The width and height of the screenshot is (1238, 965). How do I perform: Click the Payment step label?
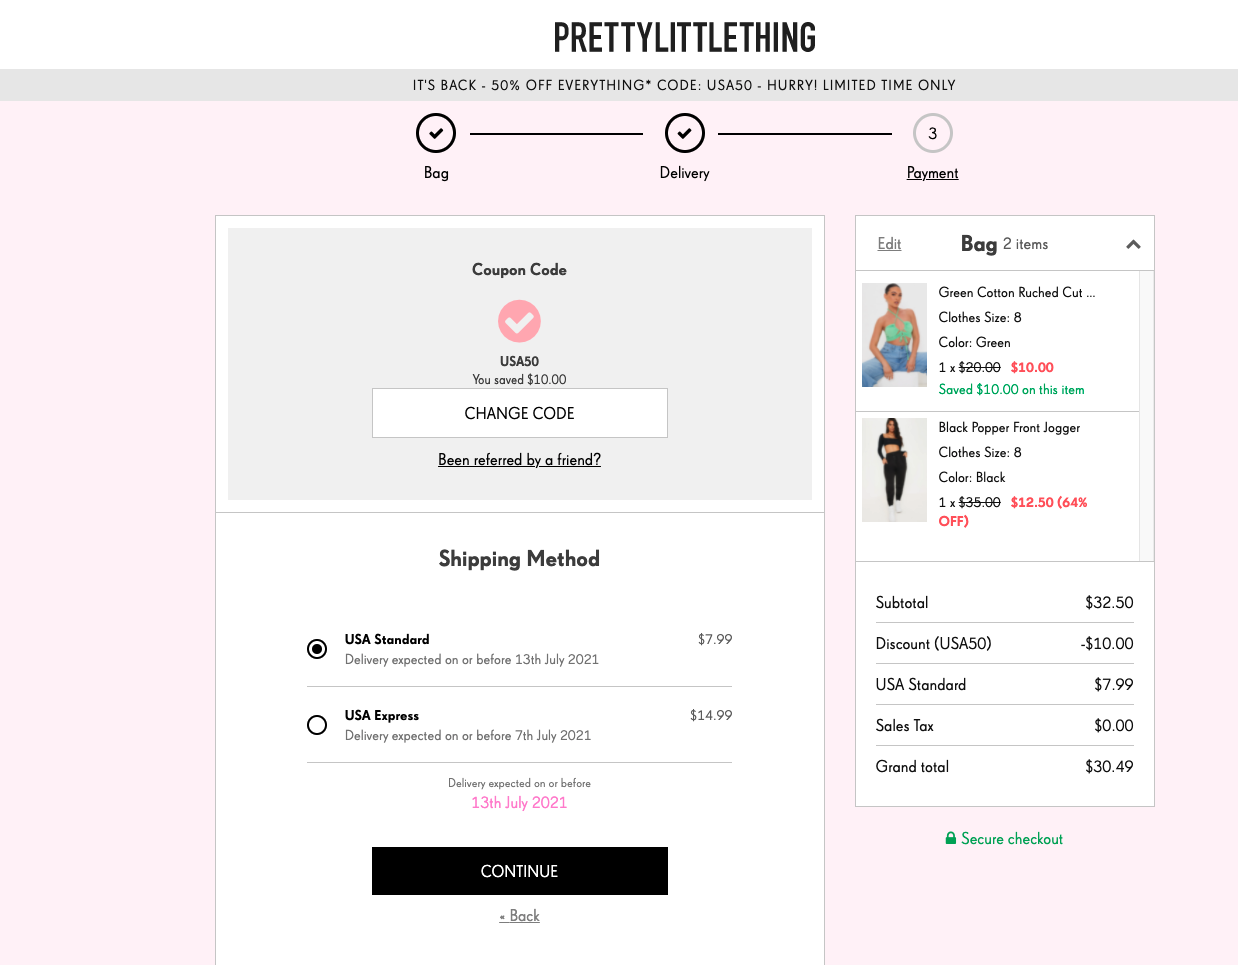(x=932, y=173)
